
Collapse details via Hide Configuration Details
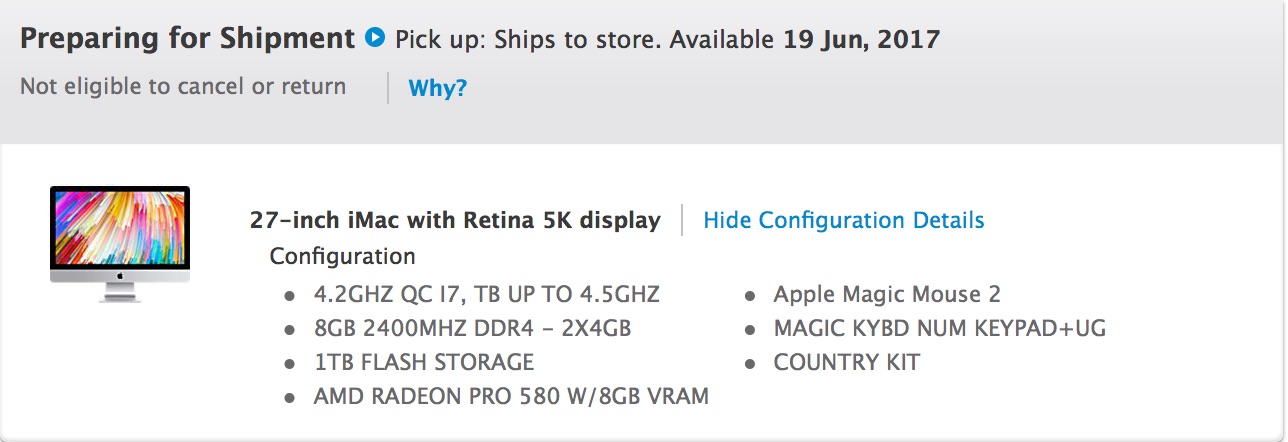[x=843, y=220]
